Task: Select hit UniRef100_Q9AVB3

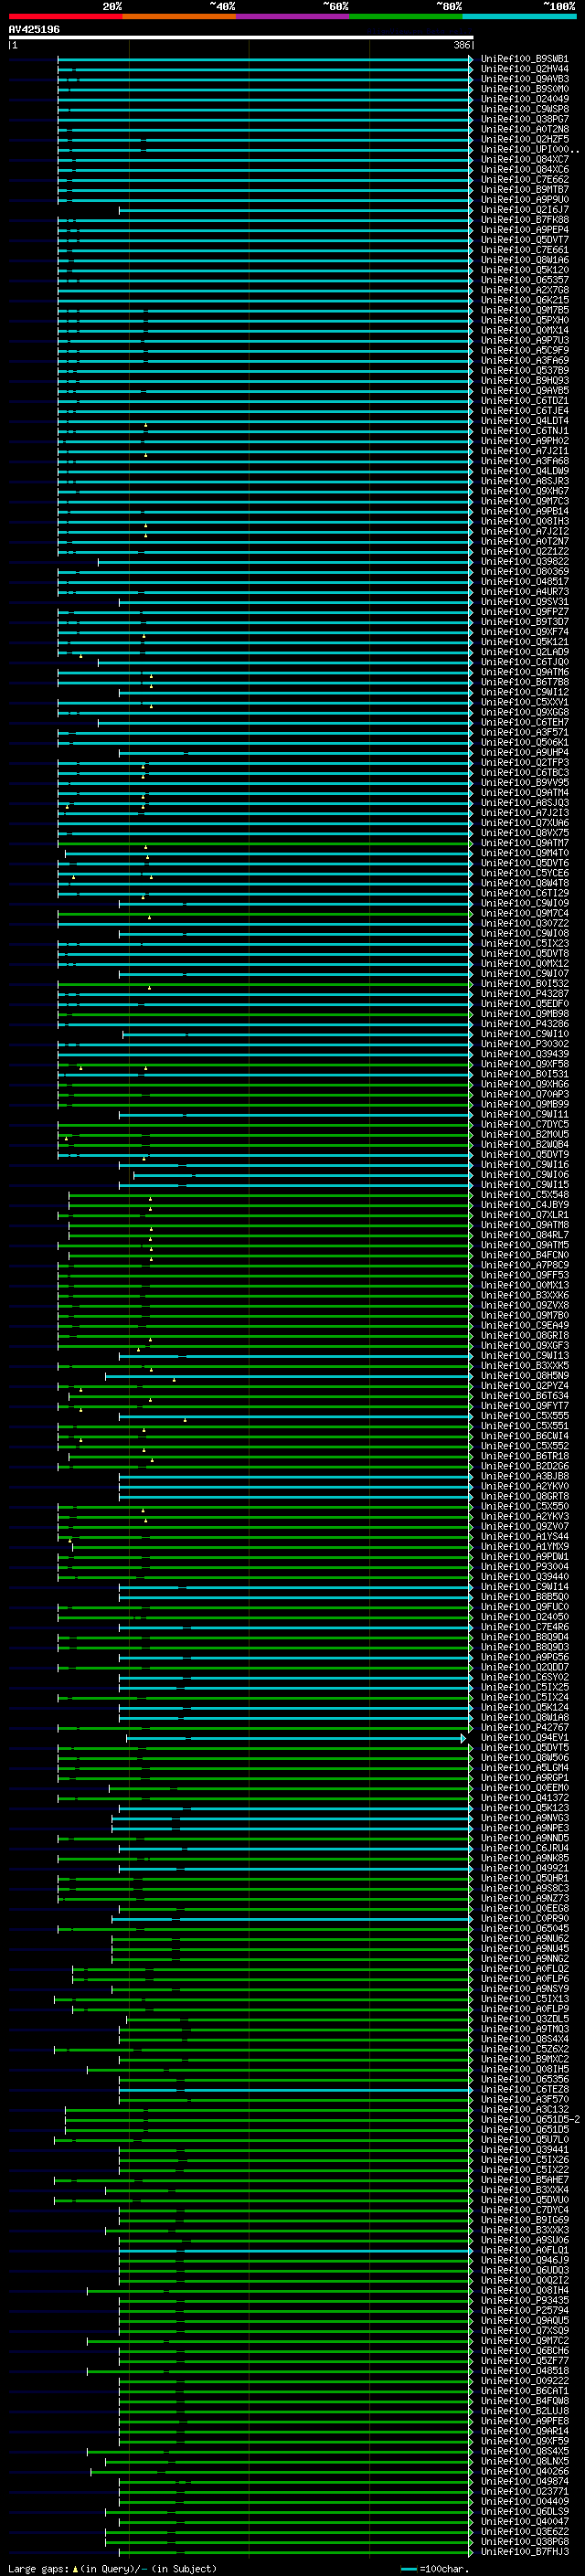Action: (x=525, y=79)
